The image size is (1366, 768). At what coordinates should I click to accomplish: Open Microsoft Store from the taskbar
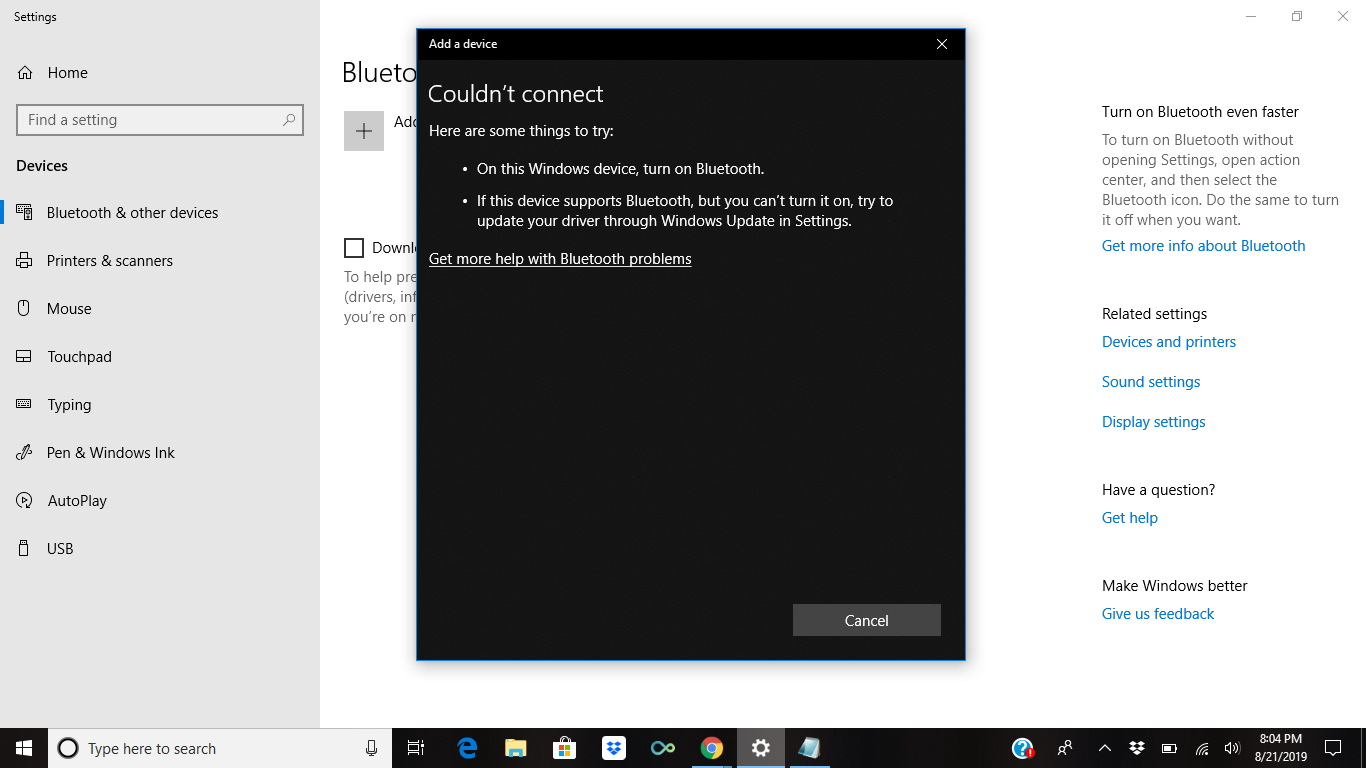(565, 748)
